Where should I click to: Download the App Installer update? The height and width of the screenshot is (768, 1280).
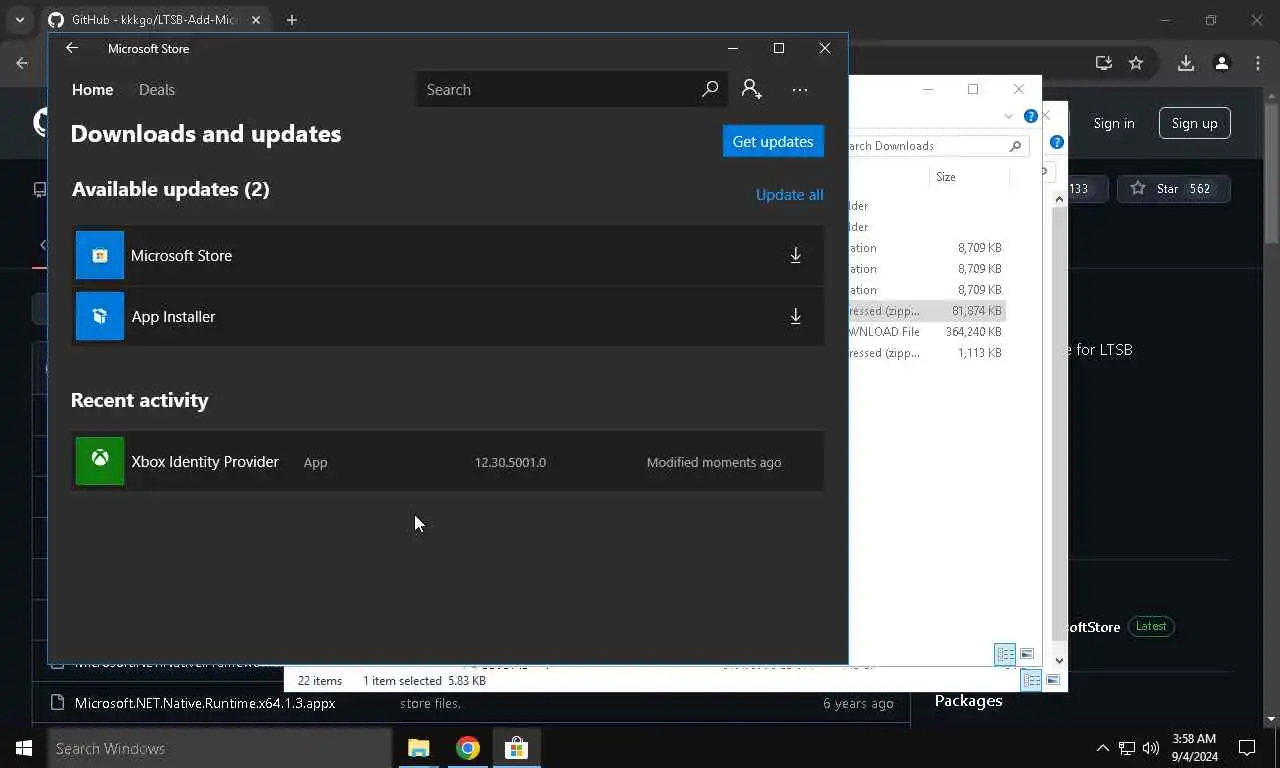click(x=796, y=316)
